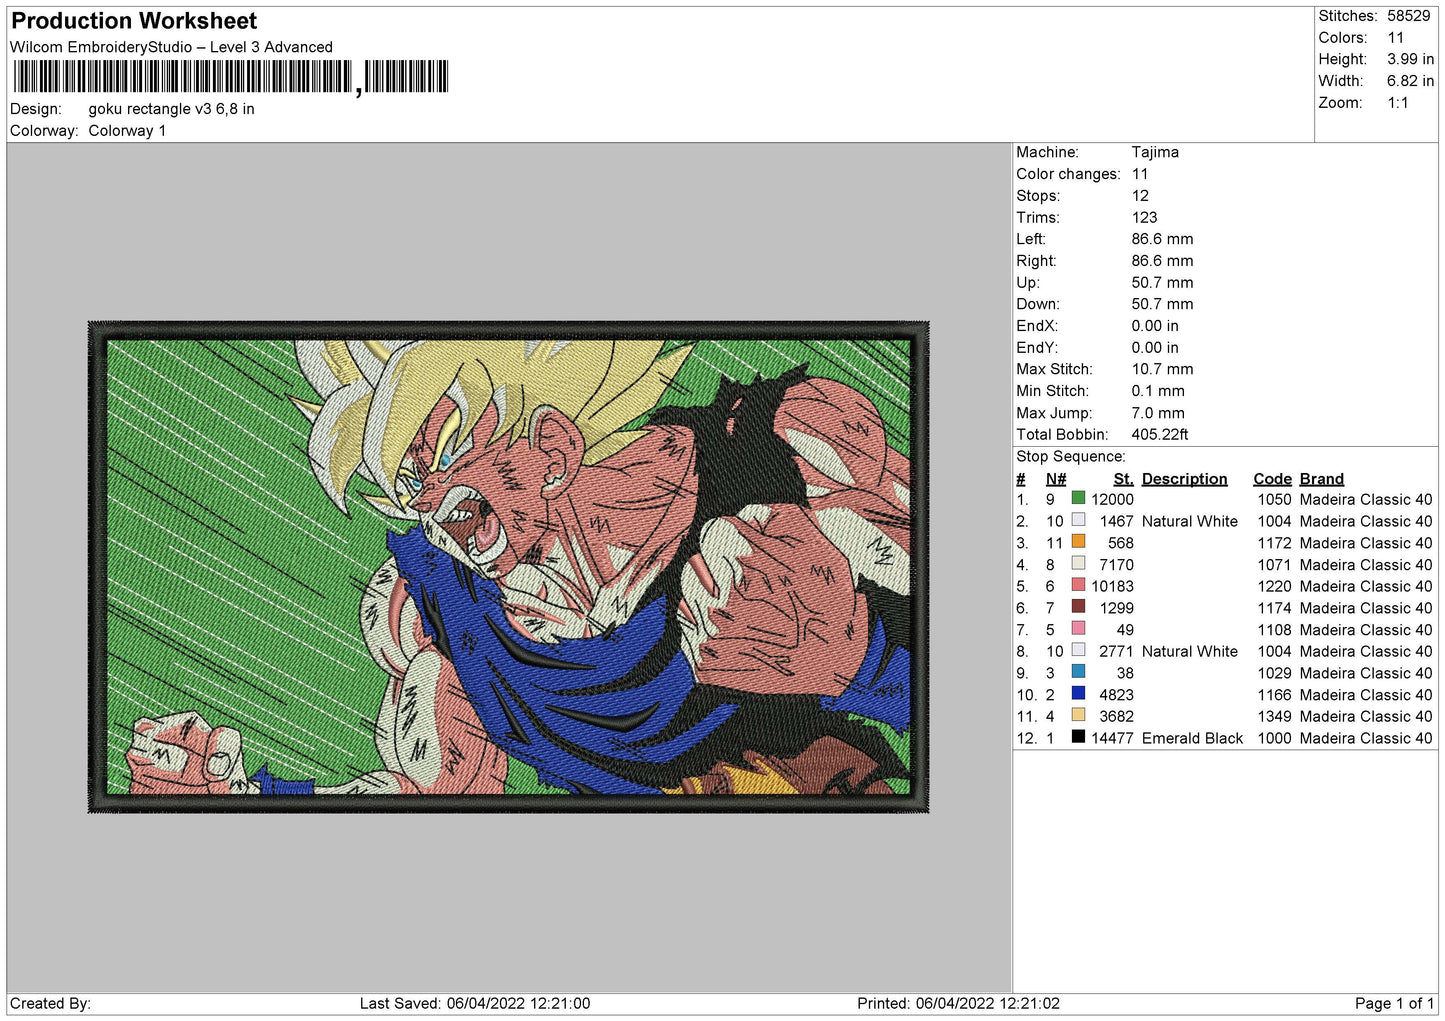Click the 'Brand' column header
1445x1021 pixels.
pyautogui.click(x=1322, y=479)
